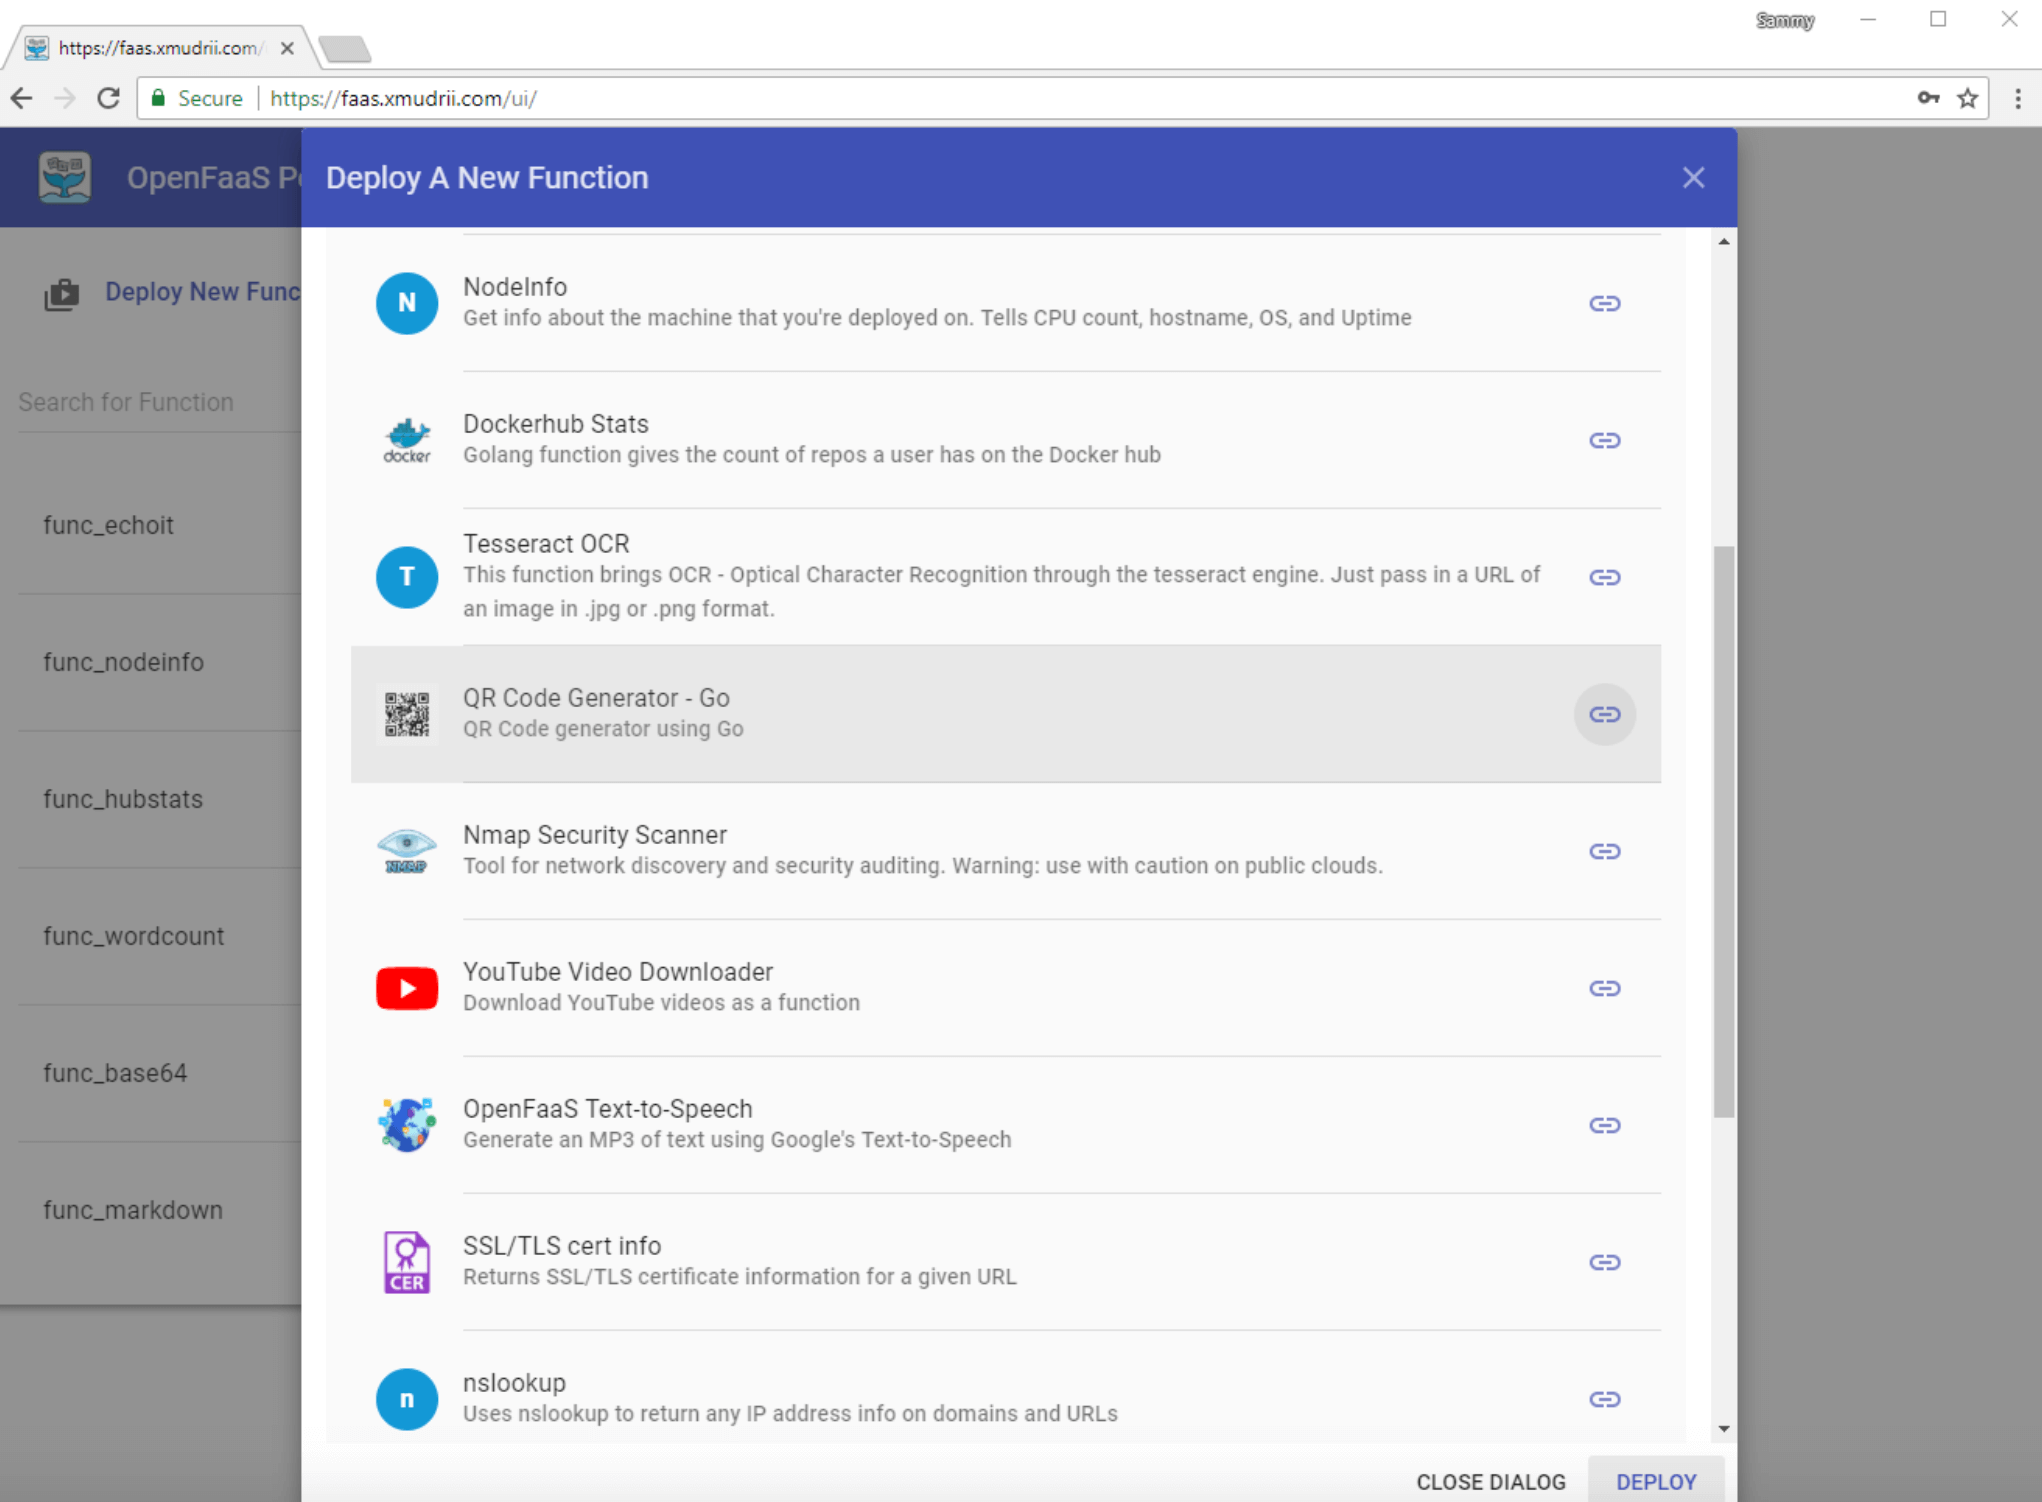The height and width of the screenshot is (1502, 2042).
Task: Click Deploy New Function in sidebar
Action: coord(203,292)
